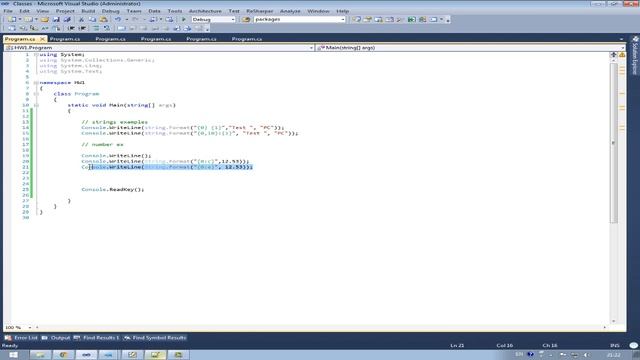
Task: Click the Paste clipboard icon
Action: [x=104, y=19]
